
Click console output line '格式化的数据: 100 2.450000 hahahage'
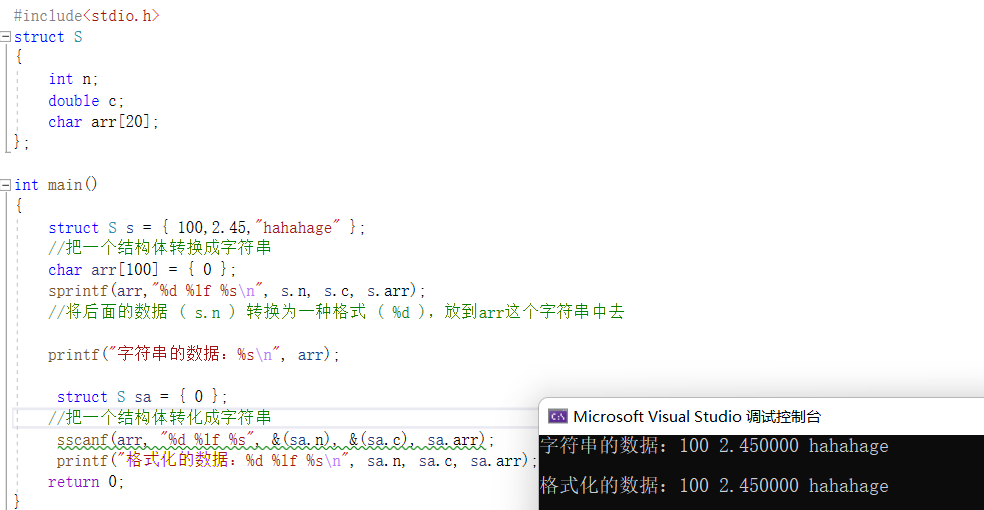(x=714, y=486)
